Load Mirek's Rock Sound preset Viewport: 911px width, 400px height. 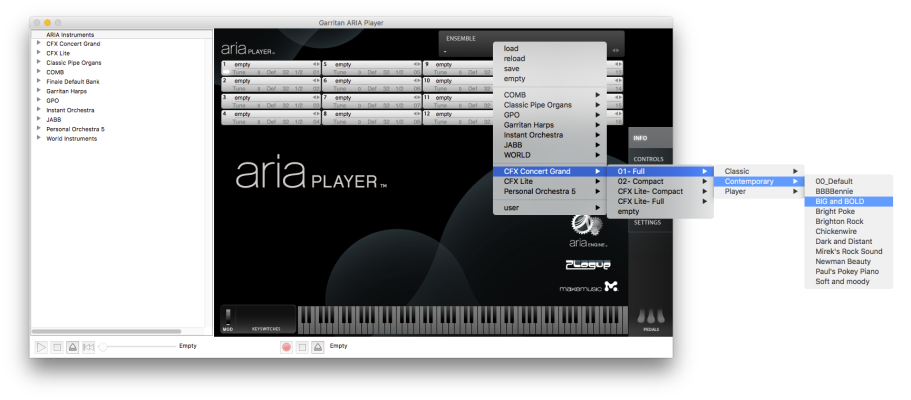[x=849, y=252]
